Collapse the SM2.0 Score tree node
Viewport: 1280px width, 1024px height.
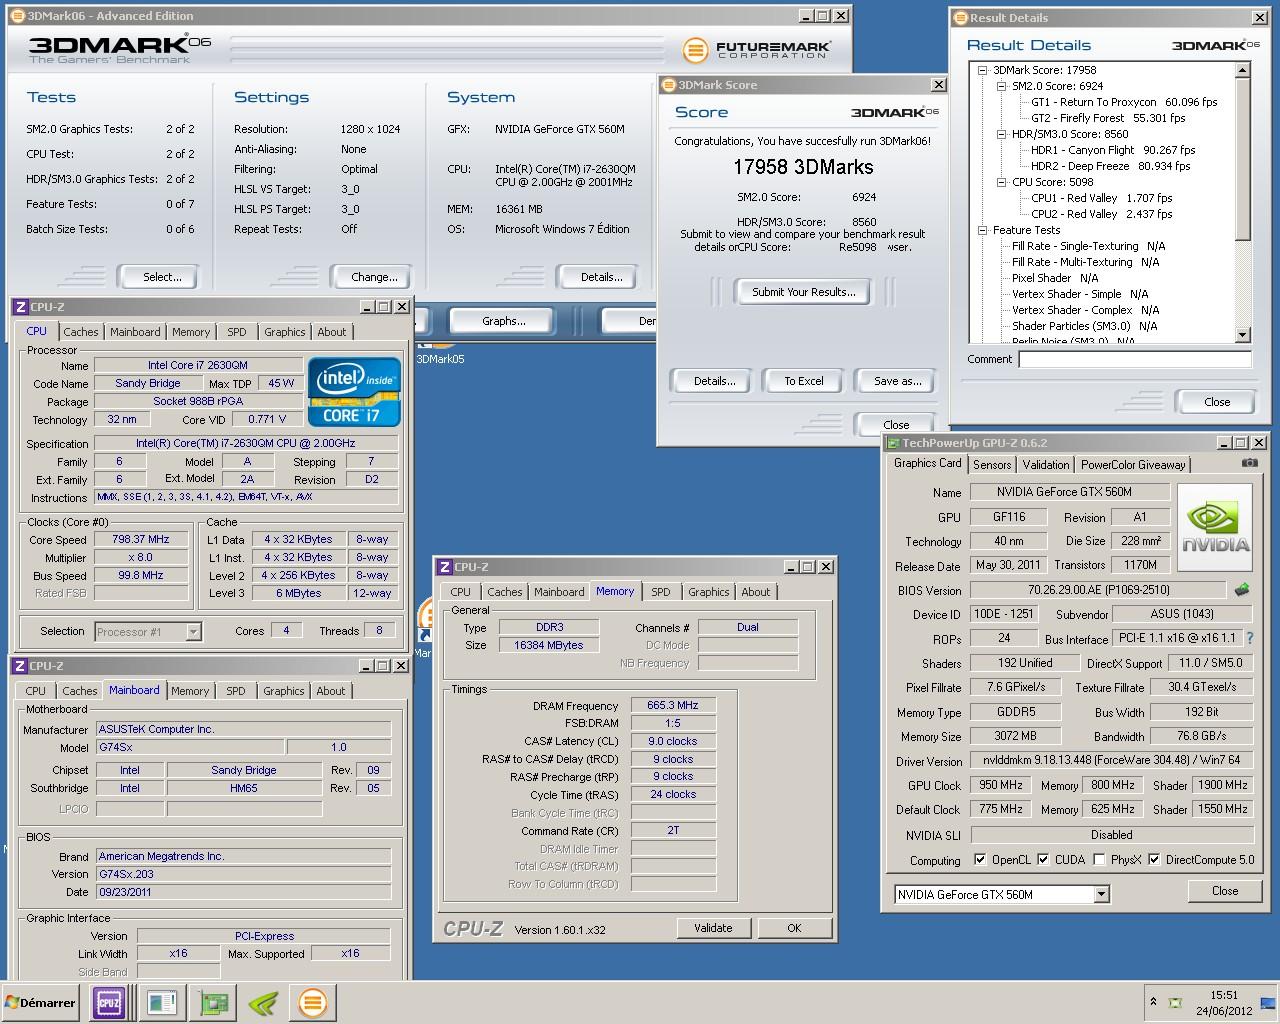coord(1001,86)
